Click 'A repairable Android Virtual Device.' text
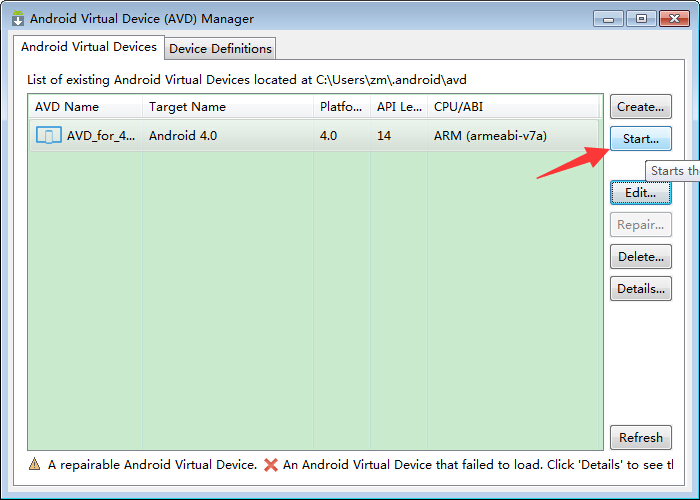 point(152,465)
